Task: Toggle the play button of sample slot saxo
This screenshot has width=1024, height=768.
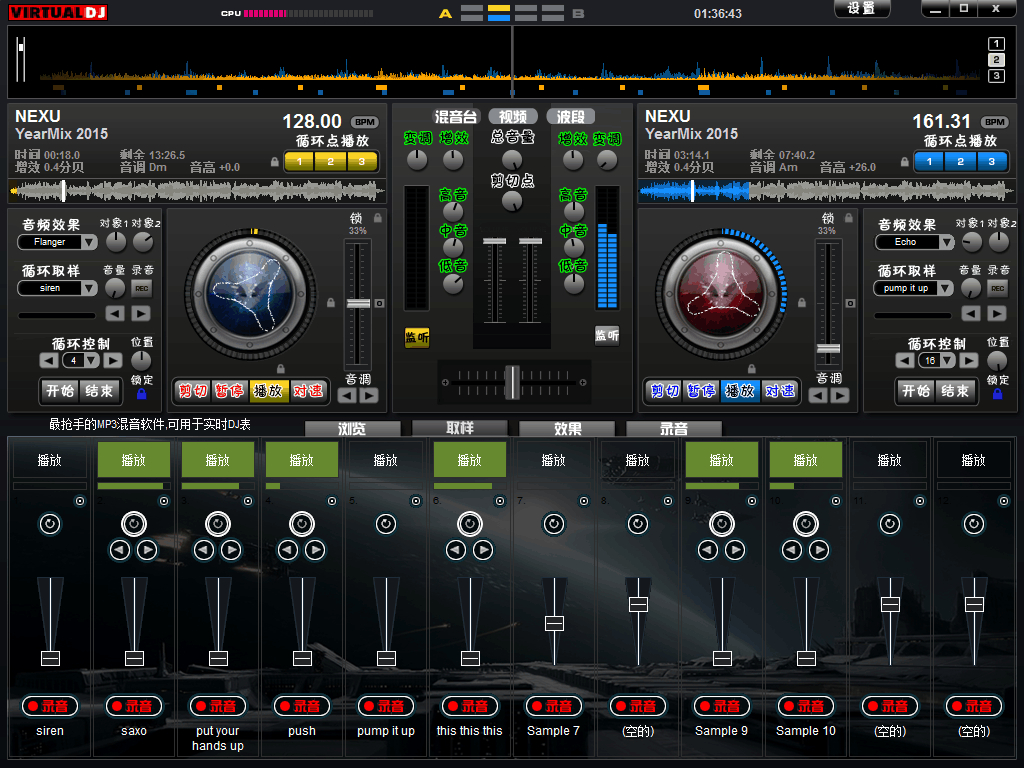Action: pos(134,460)
